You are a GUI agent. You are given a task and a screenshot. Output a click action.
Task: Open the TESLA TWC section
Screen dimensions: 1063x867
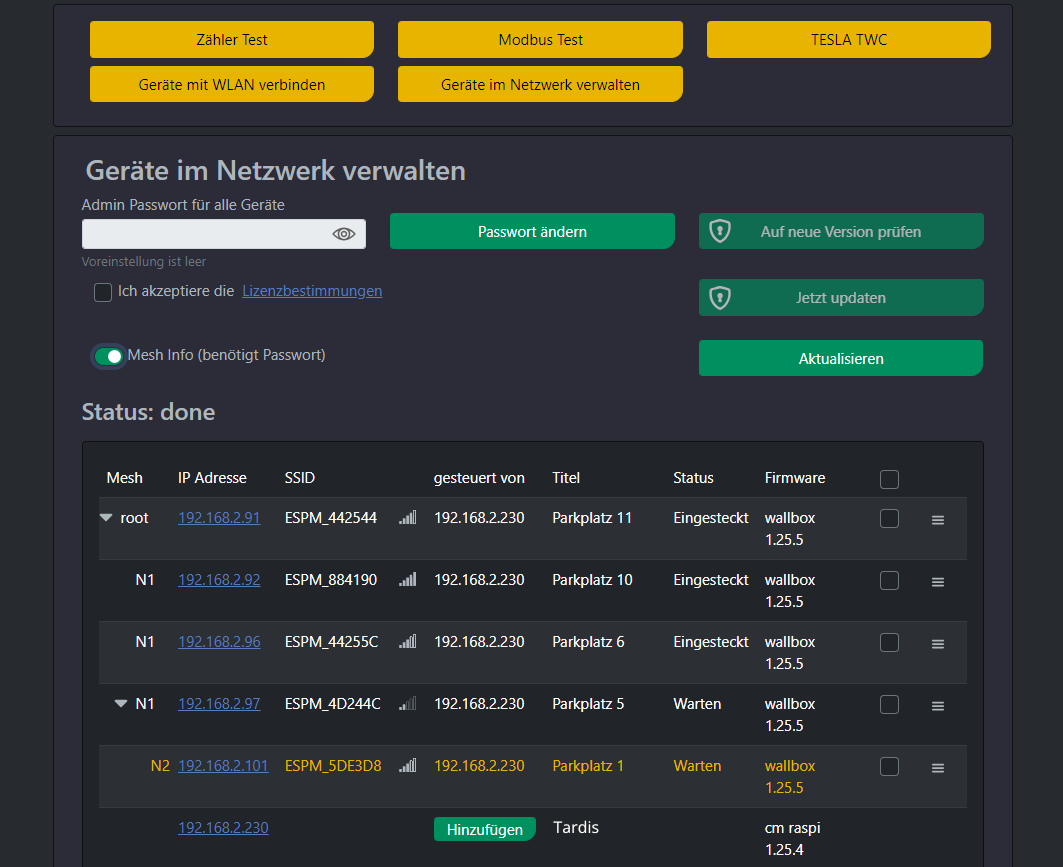tap(848, 40)
